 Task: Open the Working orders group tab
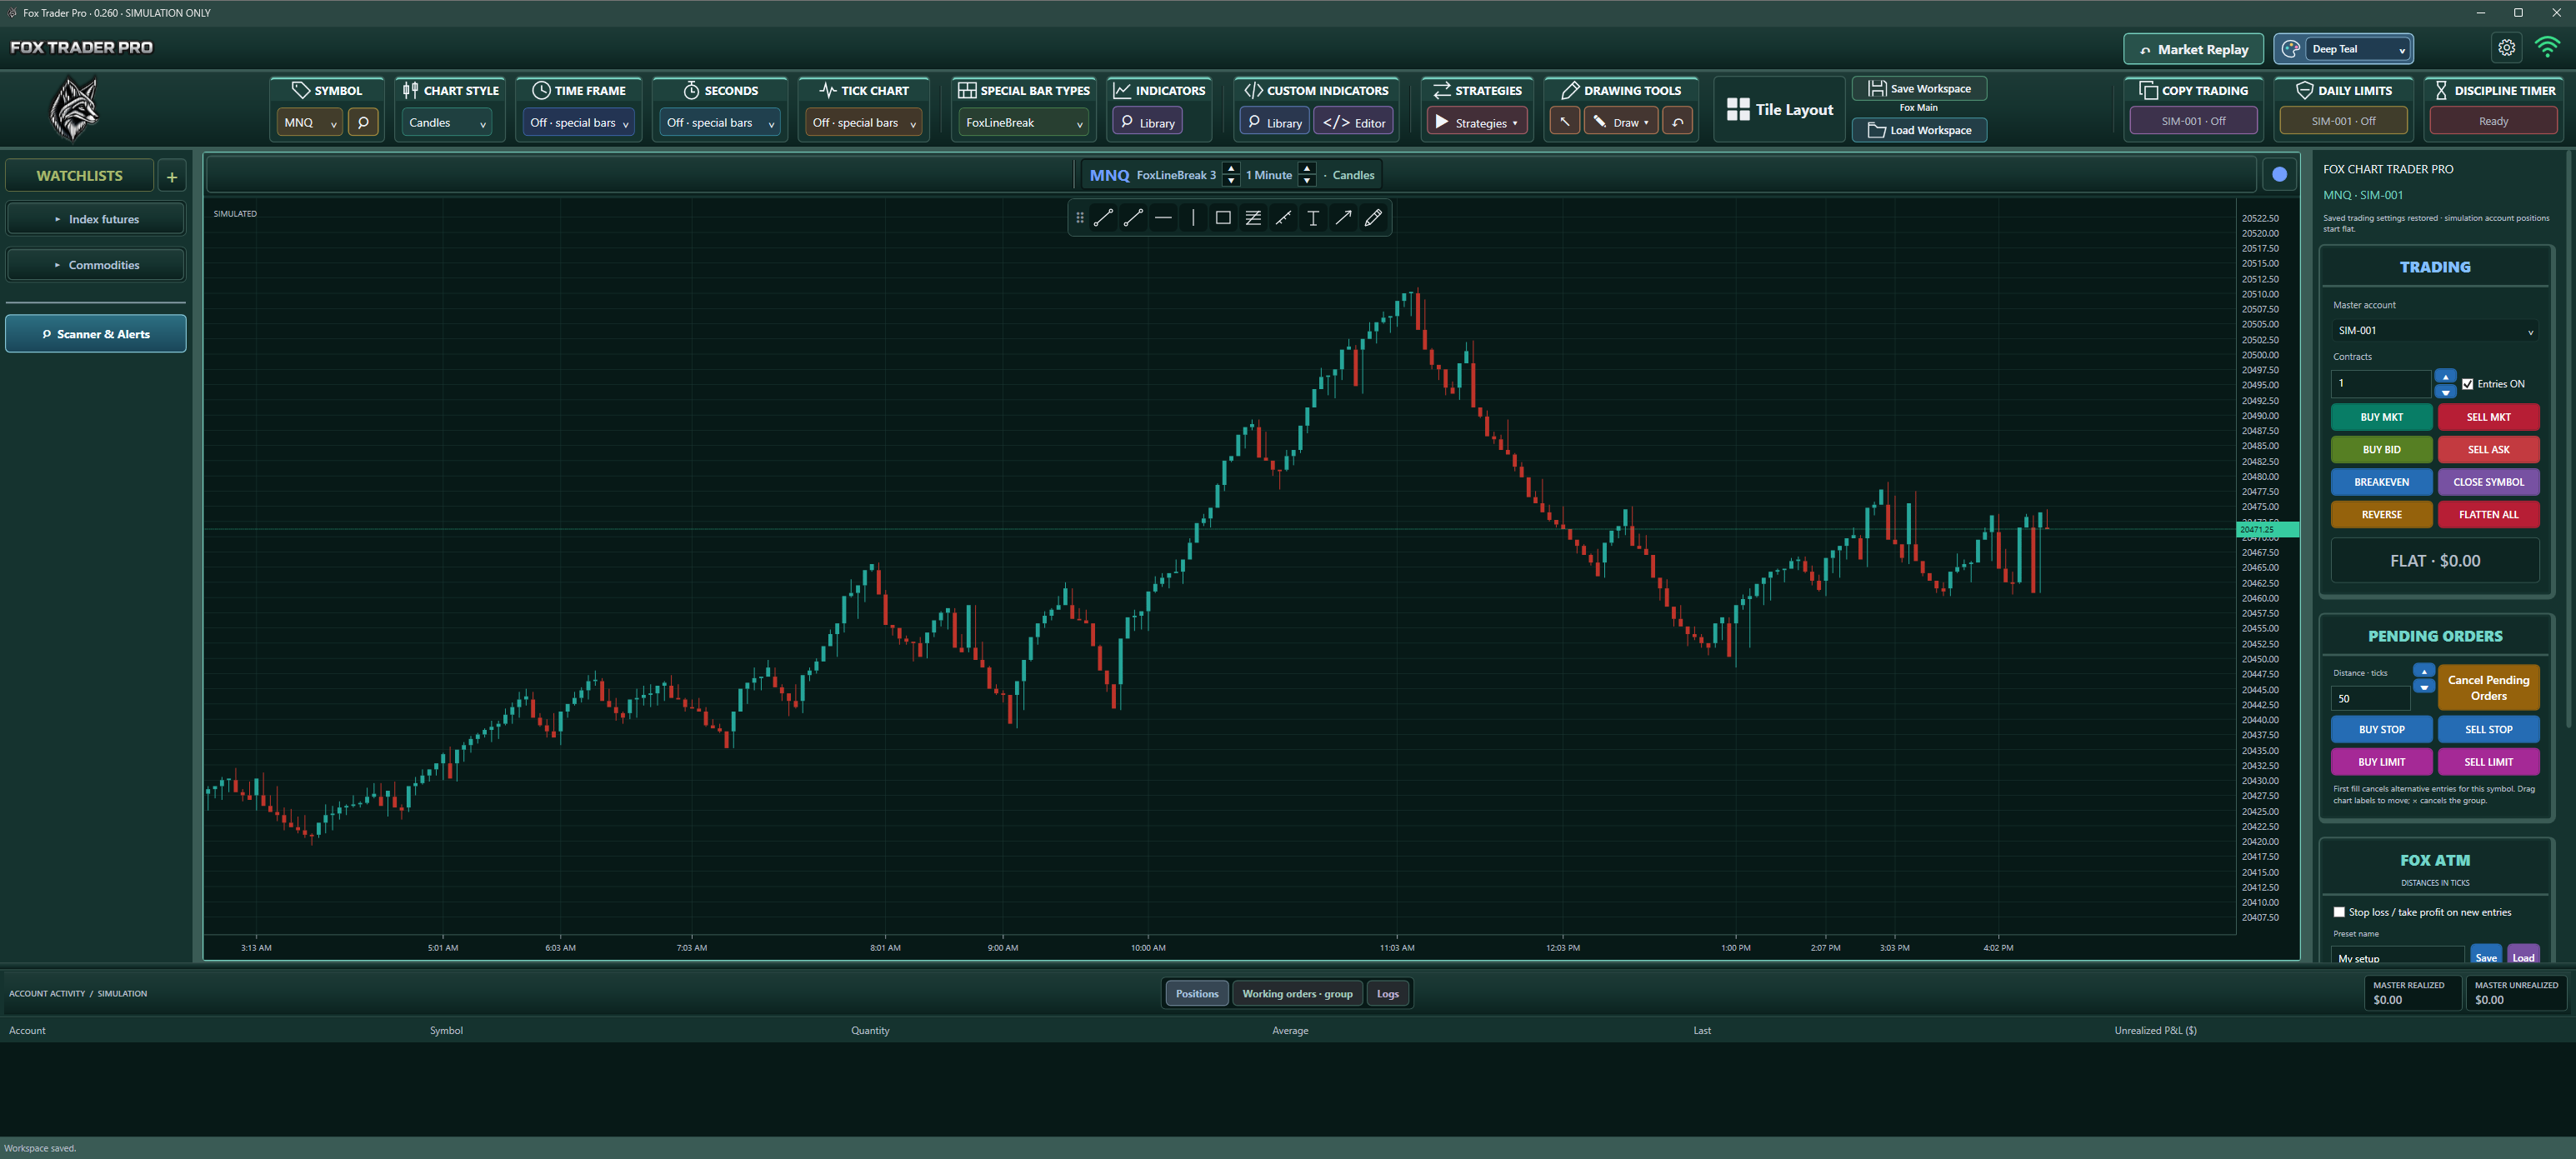tap(1297, 993)
